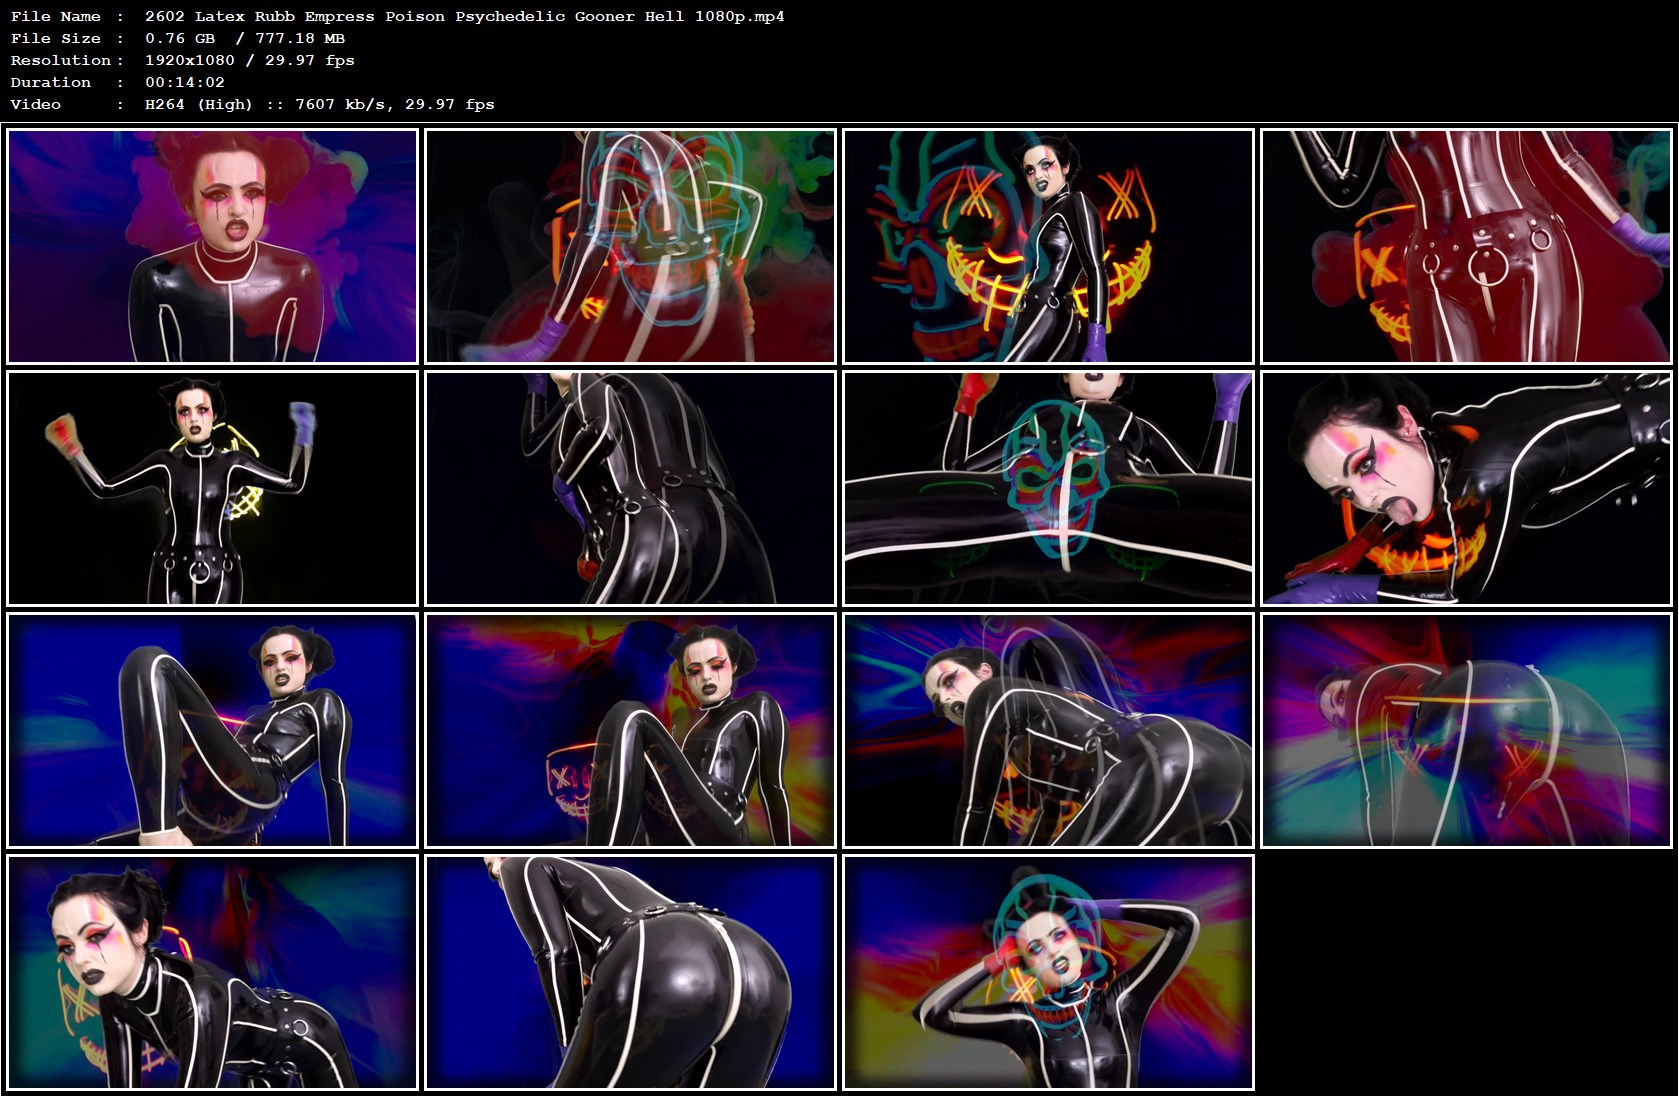Open thumbnail of figure with both arms raised
This screenshot has width=1679, height=1097.
coord(212,488)
